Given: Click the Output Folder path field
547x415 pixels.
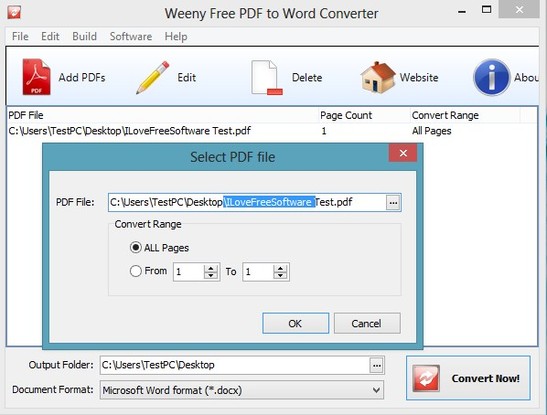Looking at the screenshot, I should click(235, 365).
